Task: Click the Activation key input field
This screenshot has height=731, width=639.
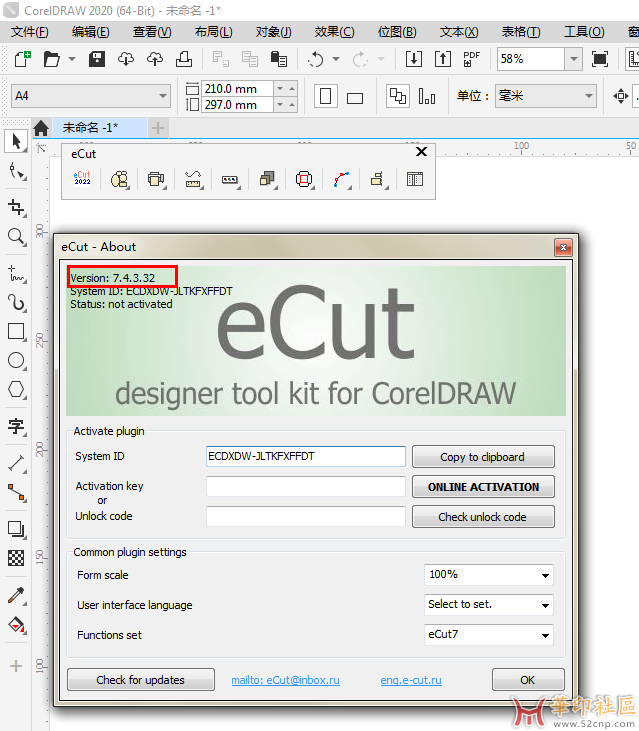Action: [x=306, y=487]
